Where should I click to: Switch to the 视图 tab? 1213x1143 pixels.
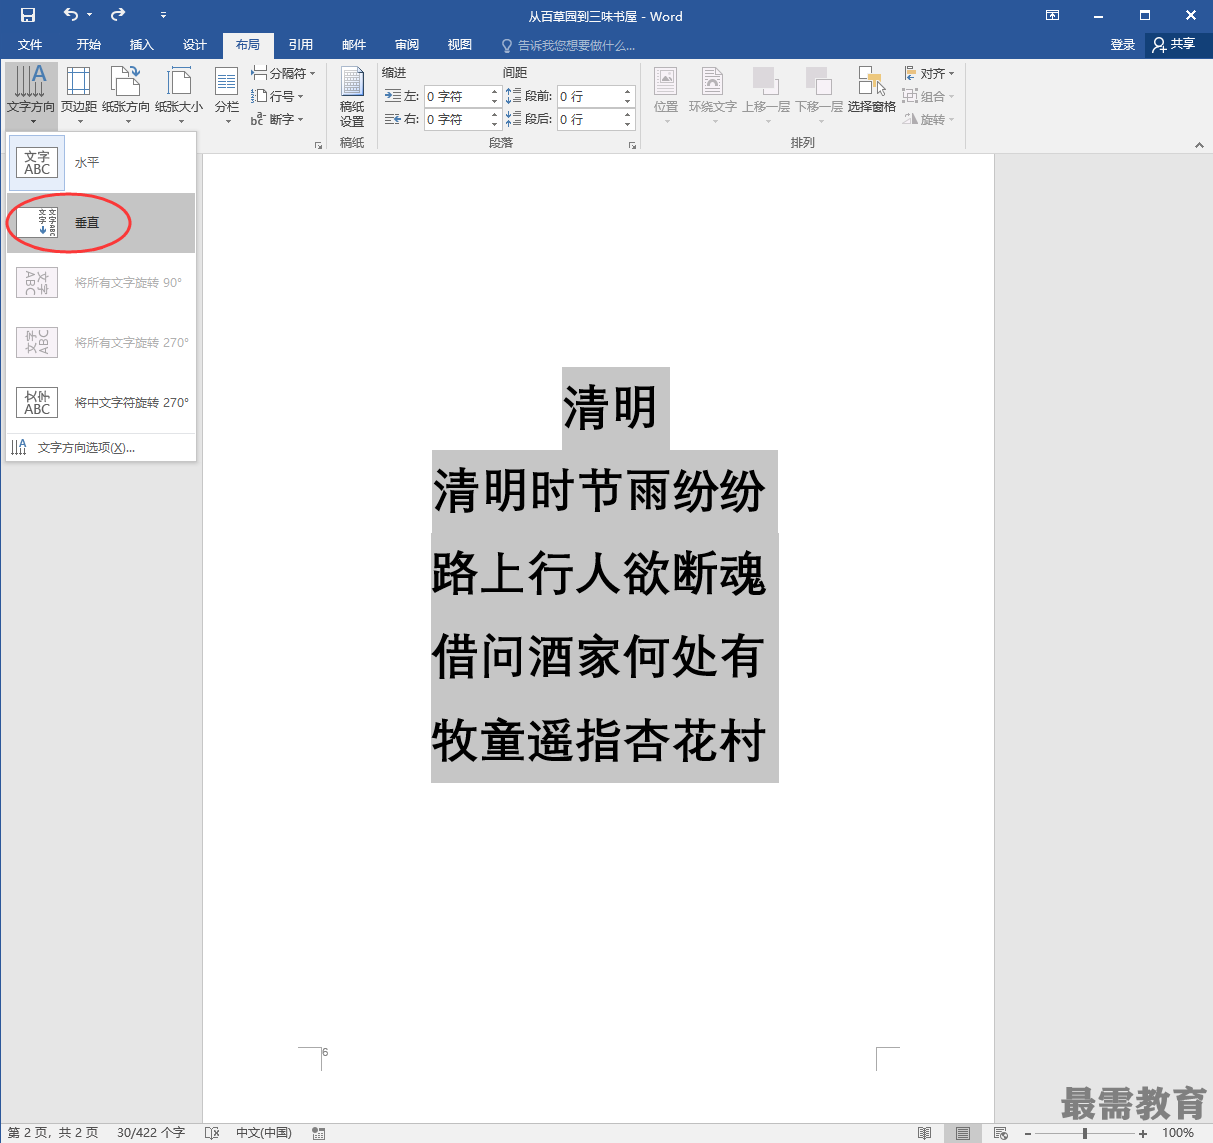point(460,45)
